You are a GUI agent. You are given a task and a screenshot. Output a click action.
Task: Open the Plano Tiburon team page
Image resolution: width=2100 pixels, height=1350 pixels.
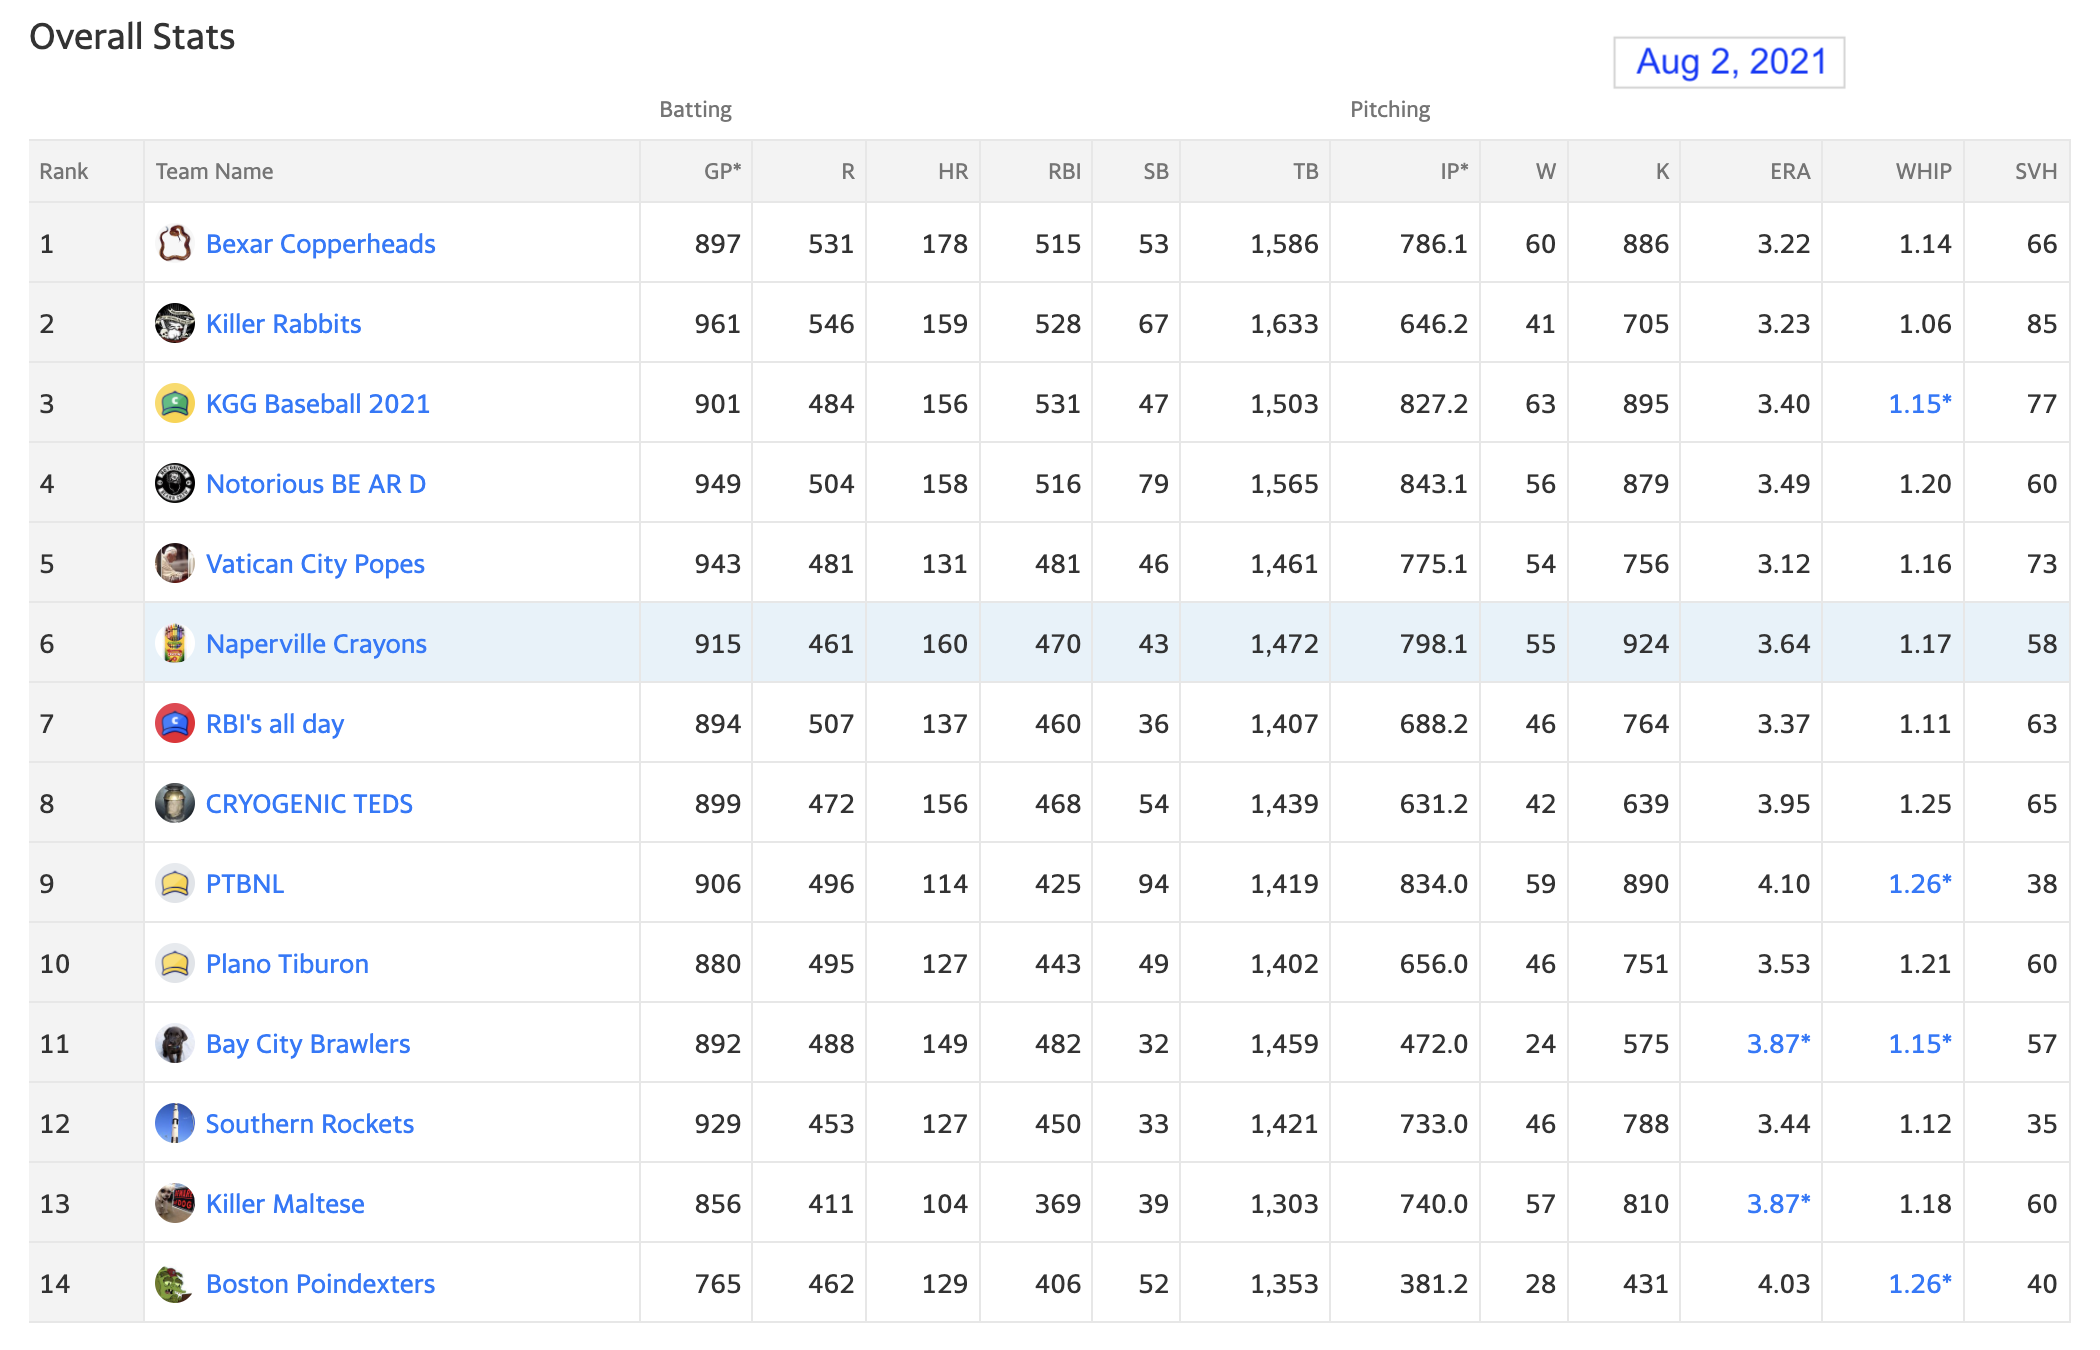287,964
